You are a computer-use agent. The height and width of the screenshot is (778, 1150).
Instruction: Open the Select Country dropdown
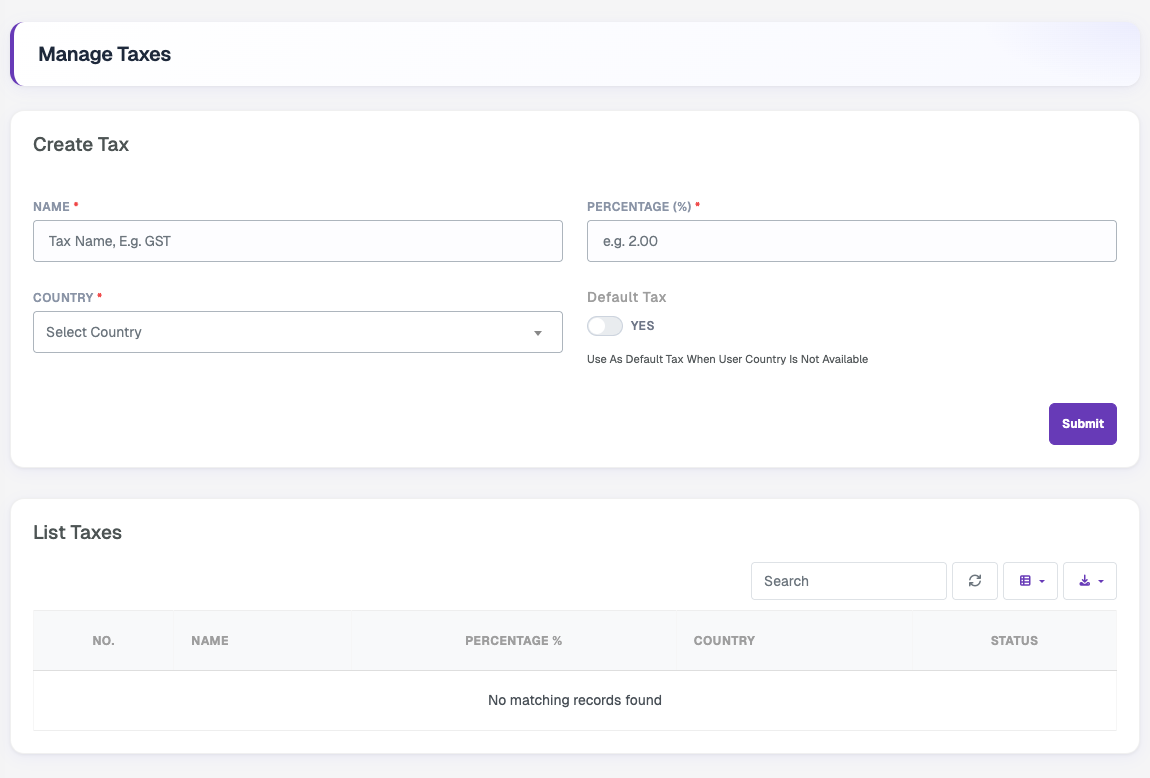tap(298, 332)
